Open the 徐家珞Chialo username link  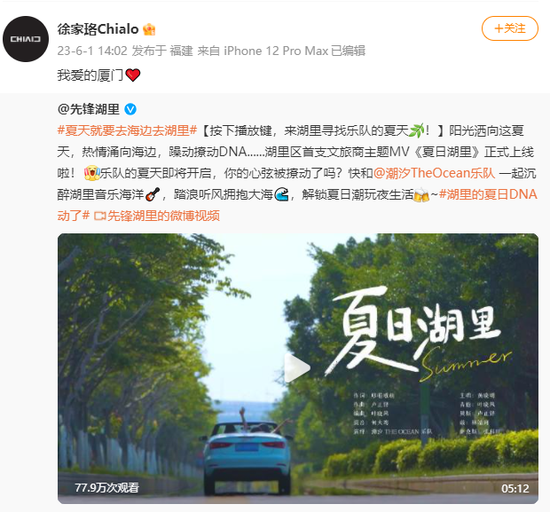(98, 29)
